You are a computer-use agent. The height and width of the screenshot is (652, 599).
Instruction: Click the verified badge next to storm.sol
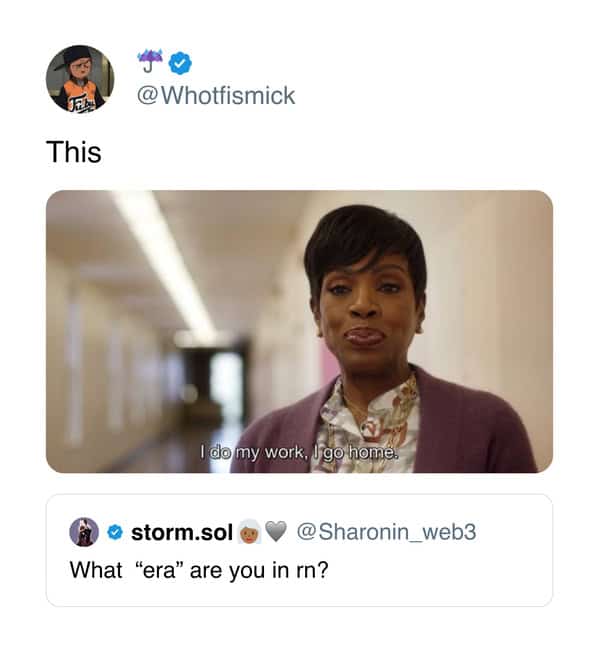115,532
